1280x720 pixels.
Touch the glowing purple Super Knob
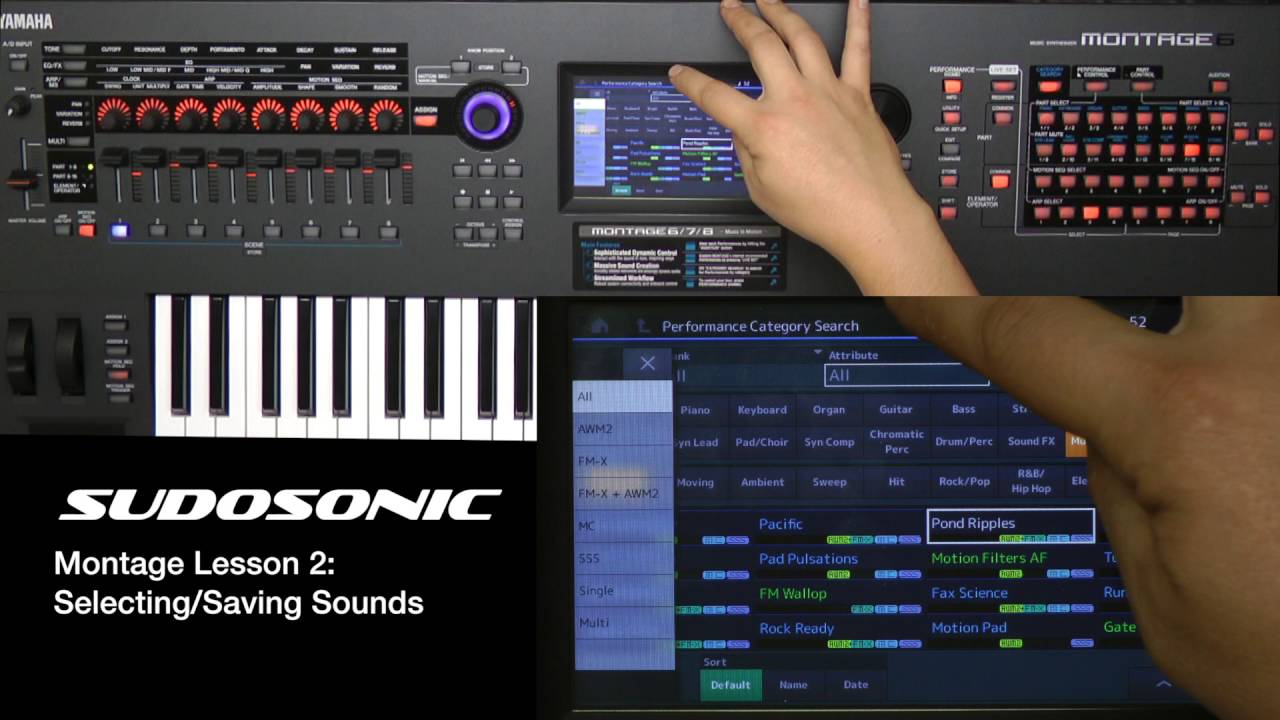[x=486, y=117]
